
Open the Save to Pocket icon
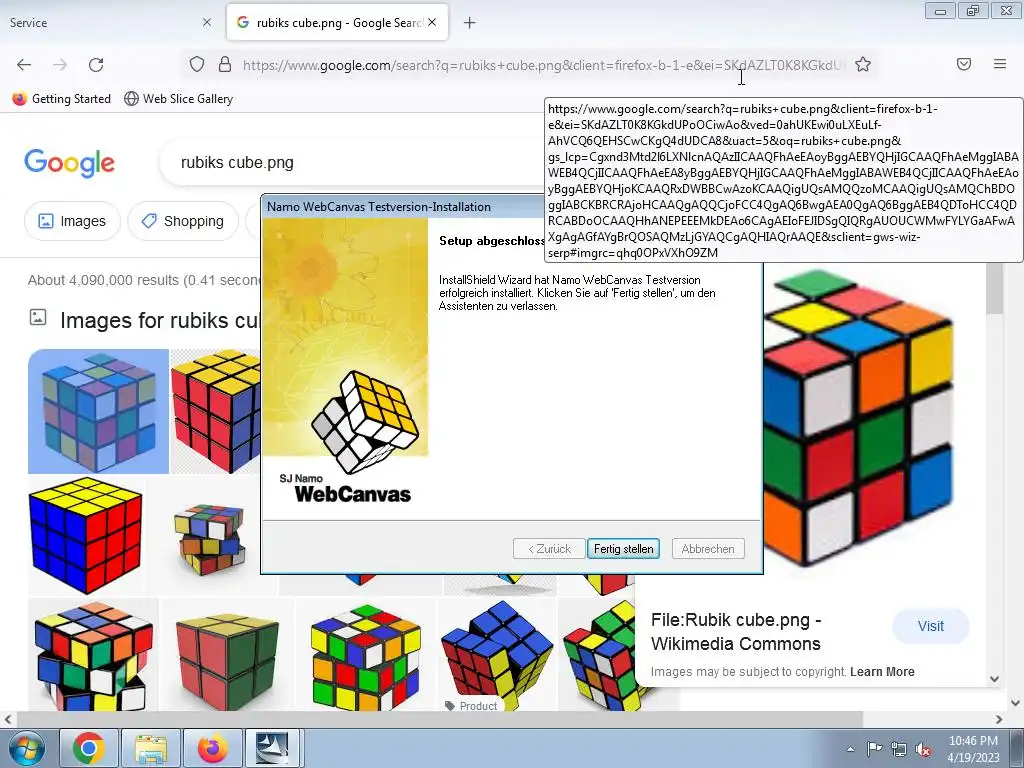click(x=964, y=64)
